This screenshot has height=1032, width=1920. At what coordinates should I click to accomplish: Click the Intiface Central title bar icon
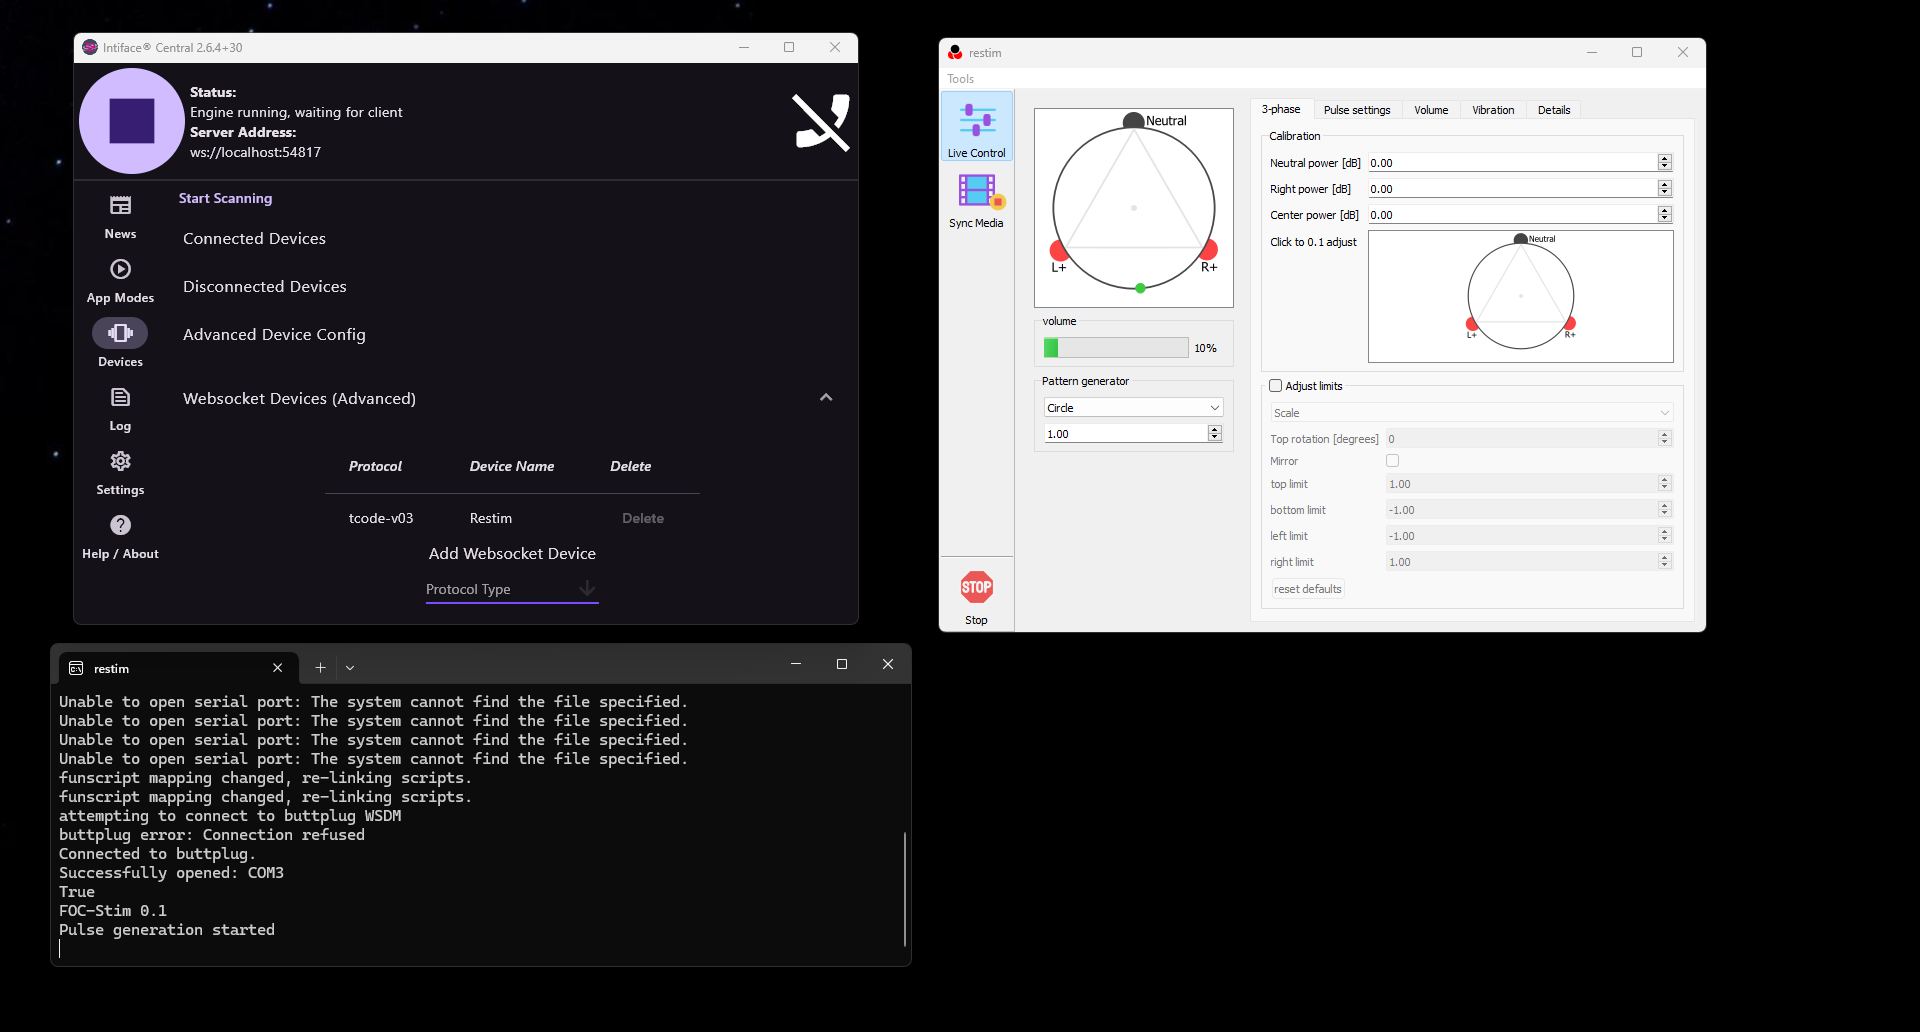(90, 47)
